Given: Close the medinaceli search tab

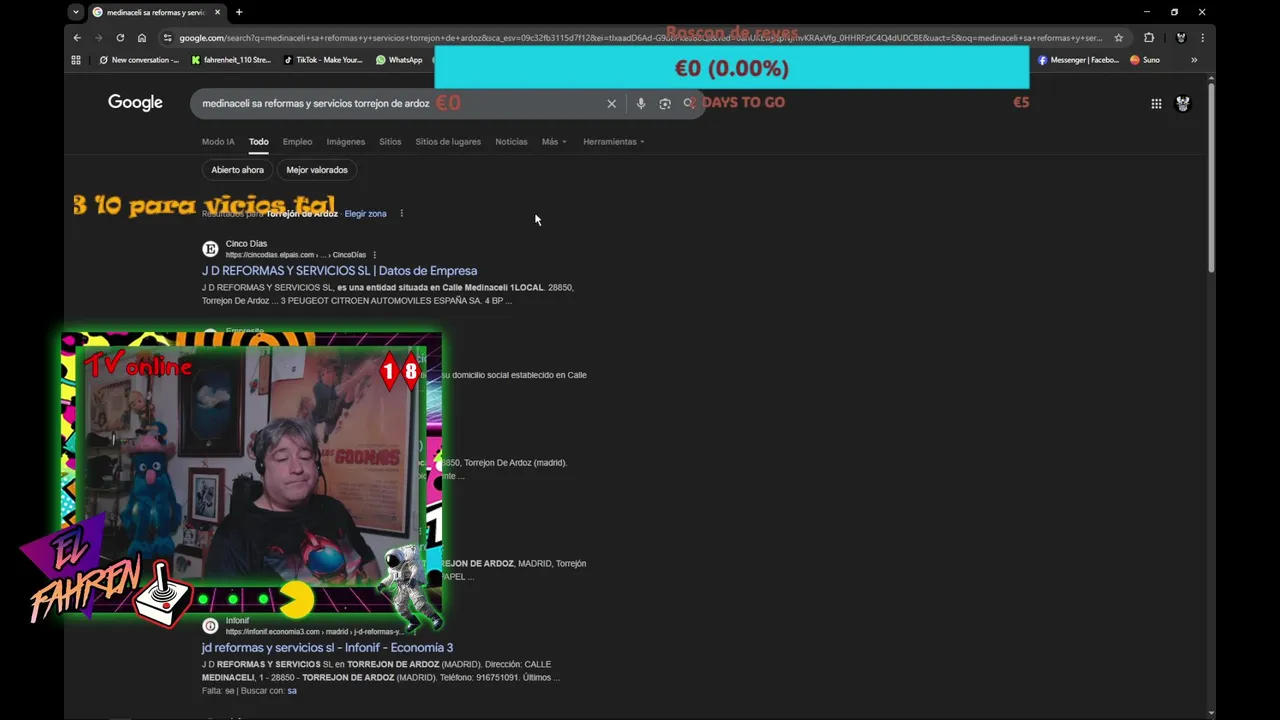Looking at the screenshot, I should 217,12.
